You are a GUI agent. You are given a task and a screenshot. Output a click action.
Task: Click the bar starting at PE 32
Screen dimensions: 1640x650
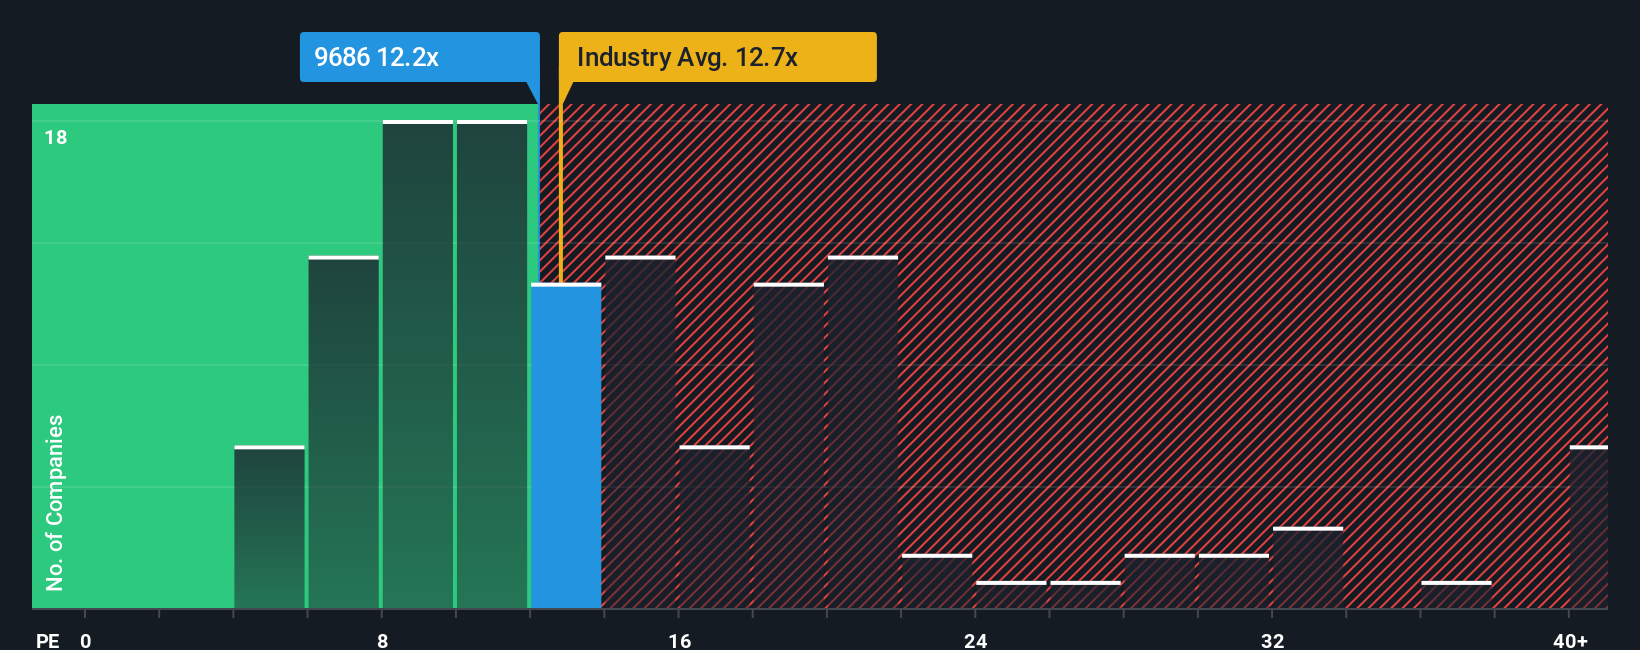[1308, 567]
